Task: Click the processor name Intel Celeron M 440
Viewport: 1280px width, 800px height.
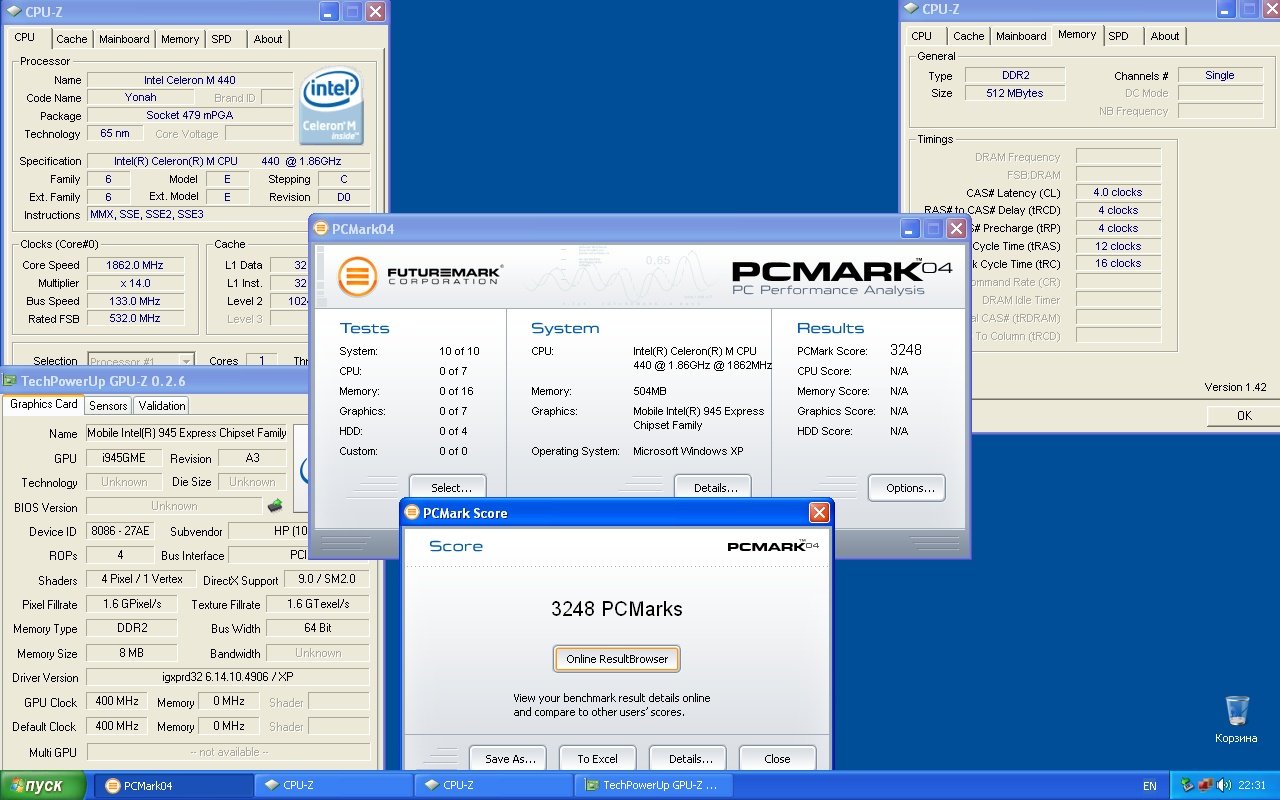Action: tap(190, 80)
